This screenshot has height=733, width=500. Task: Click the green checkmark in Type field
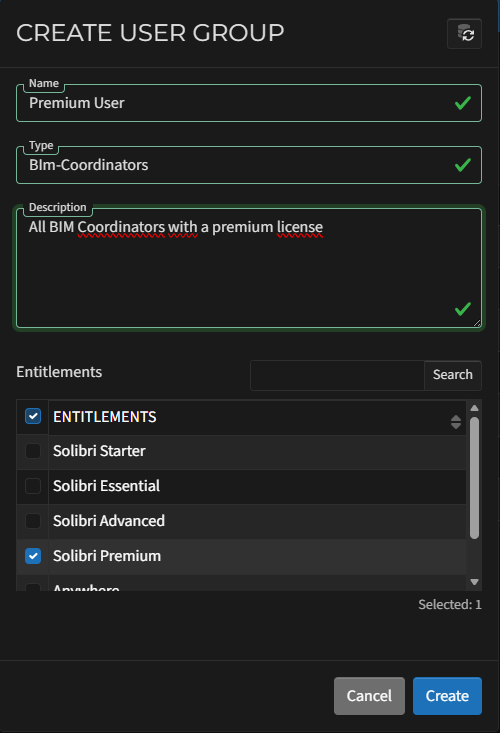coord(463,165)
